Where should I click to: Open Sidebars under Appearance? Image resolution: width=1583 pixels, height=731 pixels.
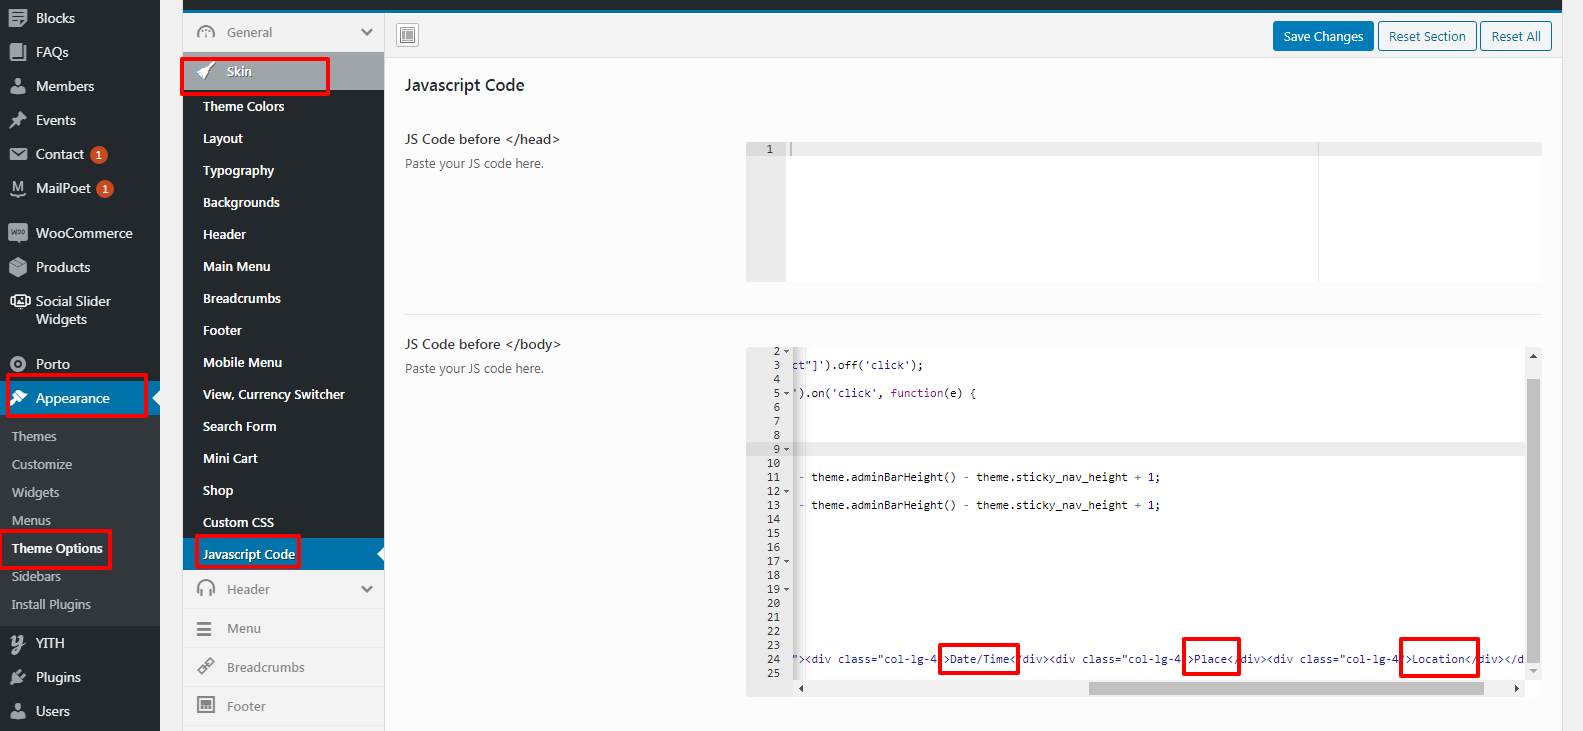coord(36,576)
